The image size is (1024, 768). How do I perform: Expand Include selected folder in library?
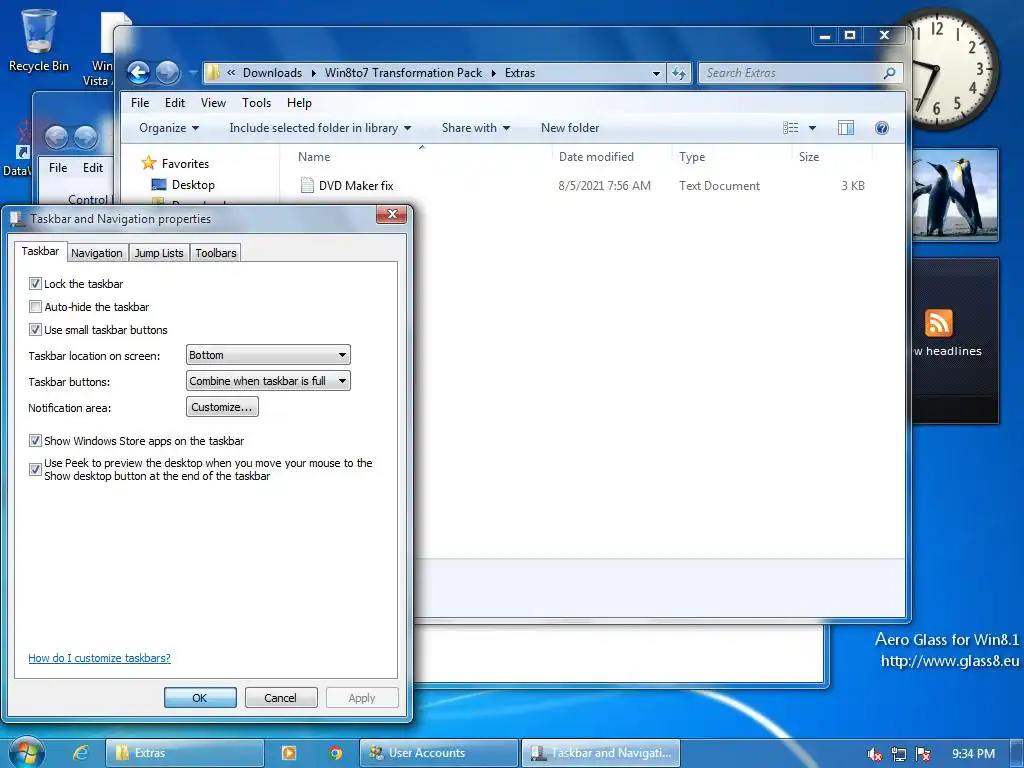pyautogui.click(x=320, y=128)
